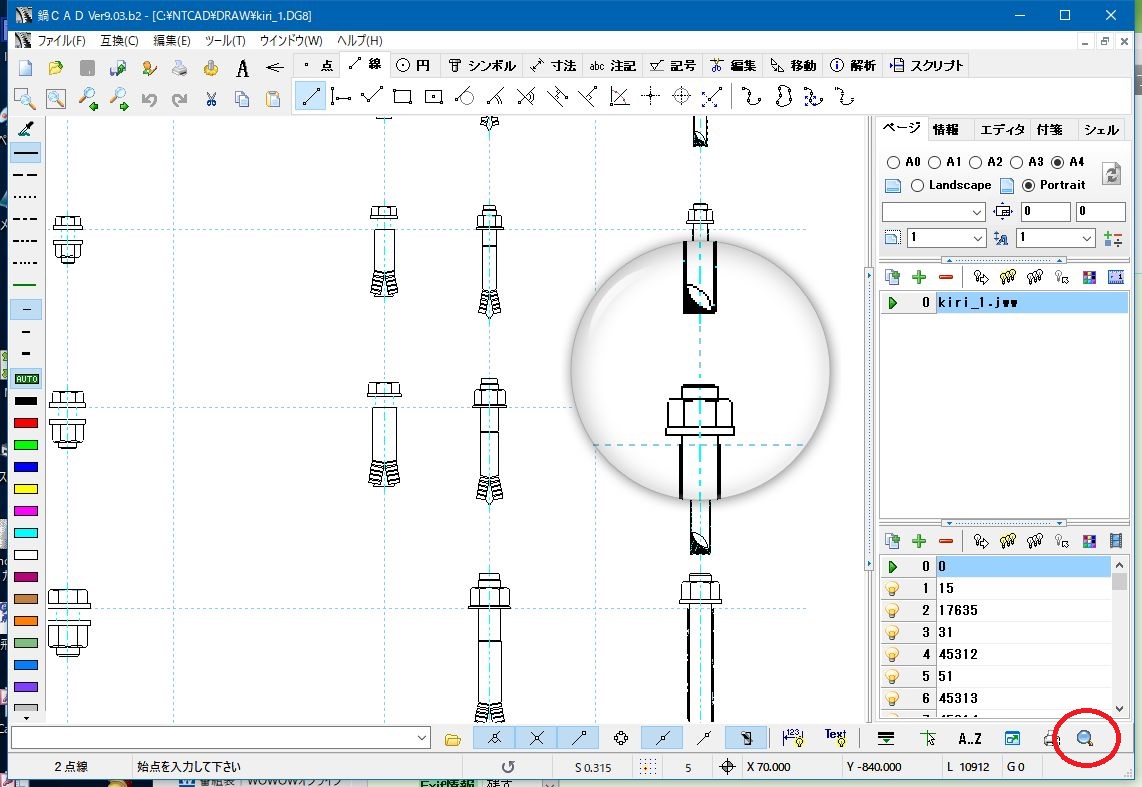1142x787 pixels.
Task: Open the 互換(C) menu
Action: [119, 41]
